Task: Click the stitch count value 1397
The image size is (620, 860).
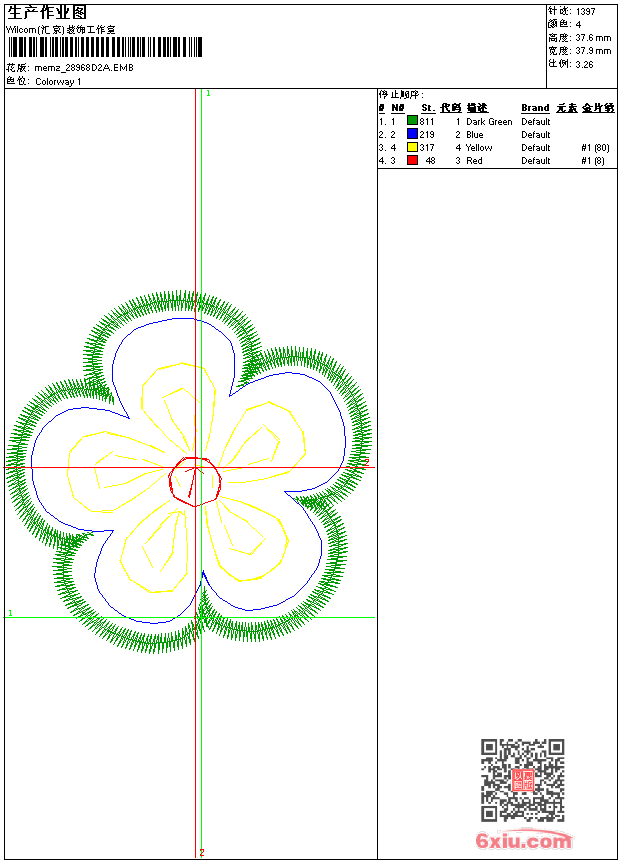Action: 586,11
